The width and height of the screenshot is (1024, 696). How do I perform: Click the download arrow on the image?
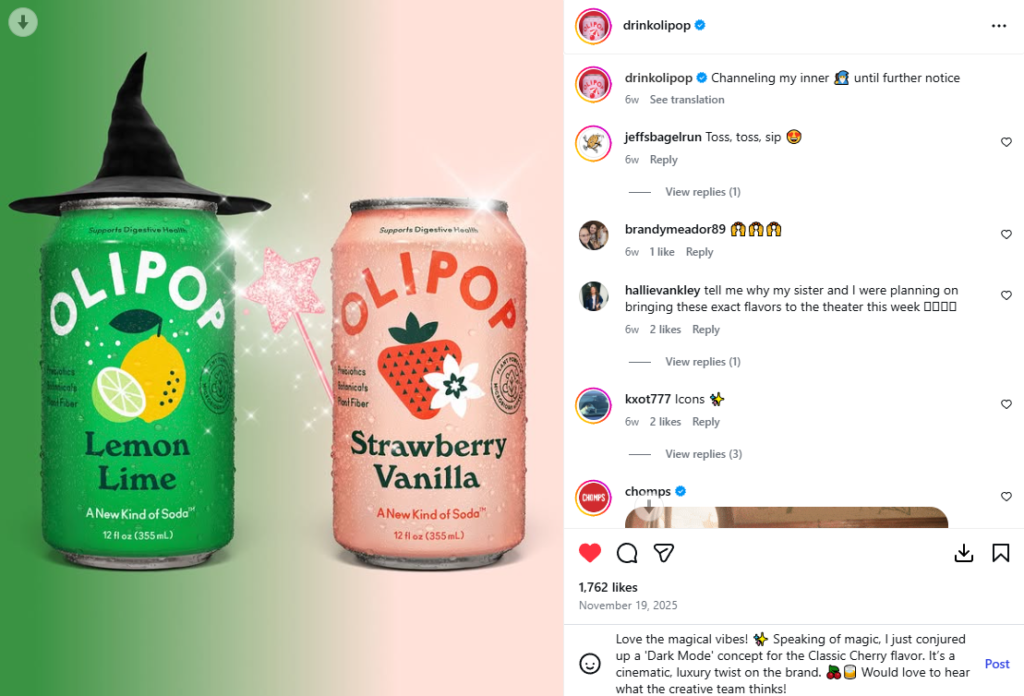click(x=23, y=22)
